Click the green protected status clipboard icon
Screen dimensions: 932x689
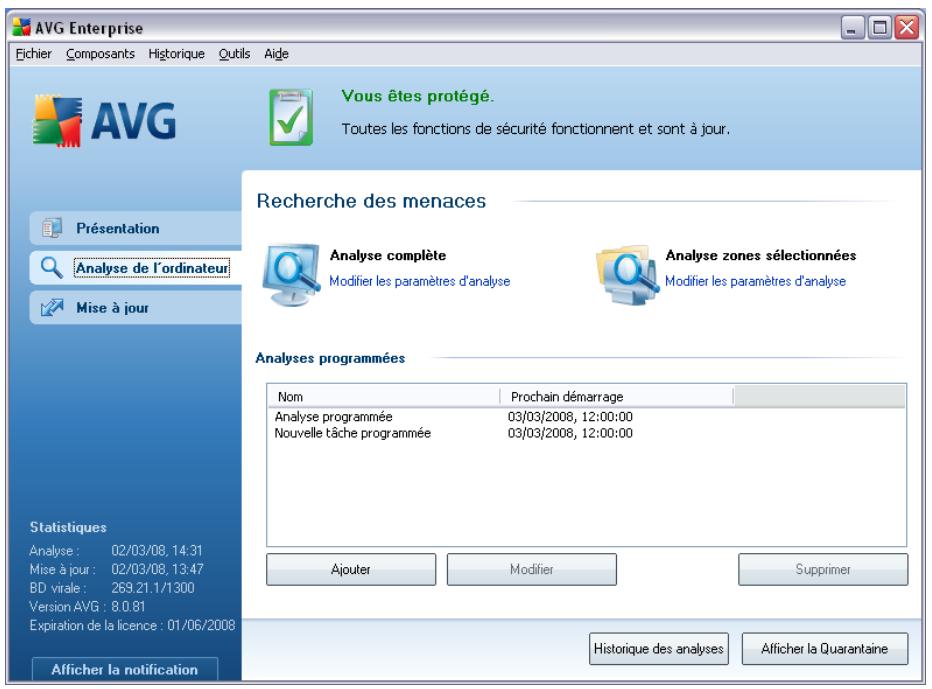291,117
